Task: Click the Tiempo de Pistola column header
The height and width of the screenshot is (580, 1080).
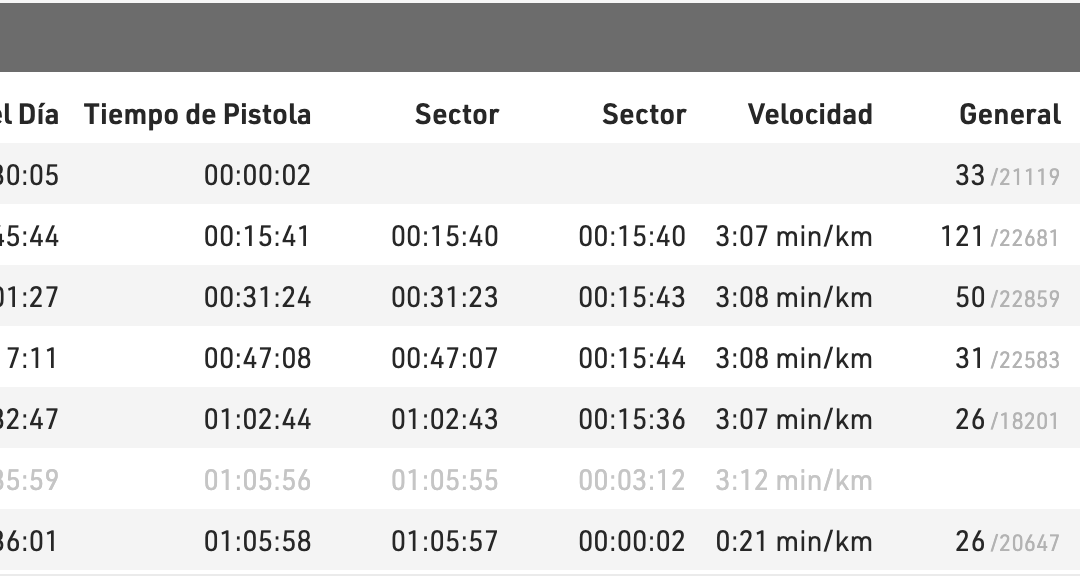Action: 198,115
